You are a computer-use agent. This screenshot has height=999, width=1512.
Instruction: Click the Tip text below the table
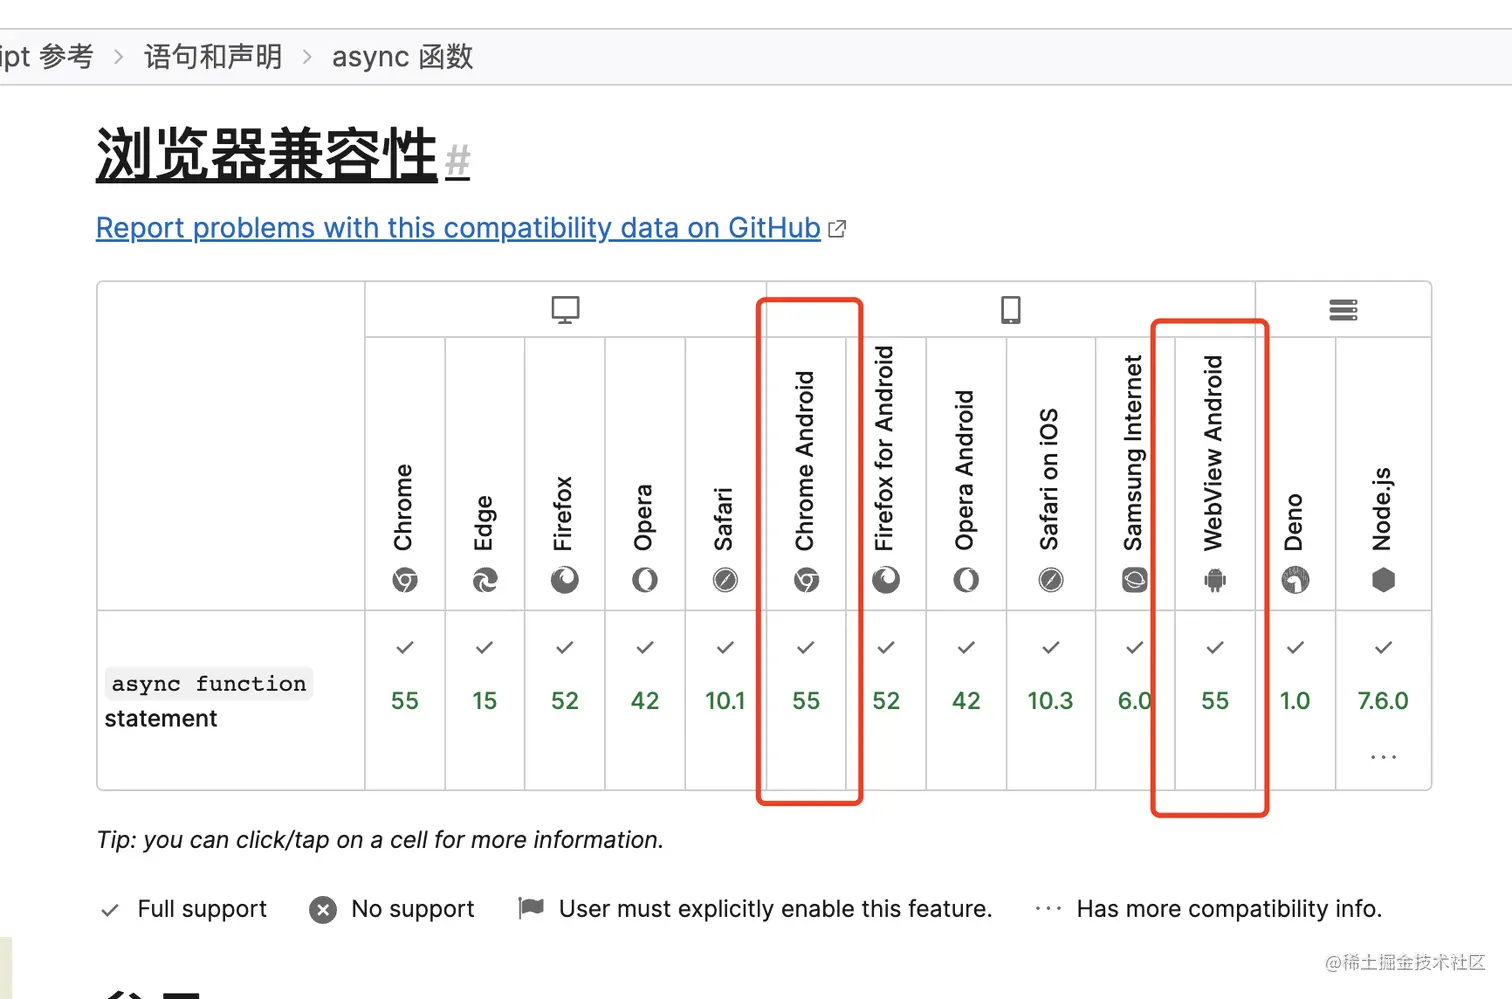click(380, 840)
